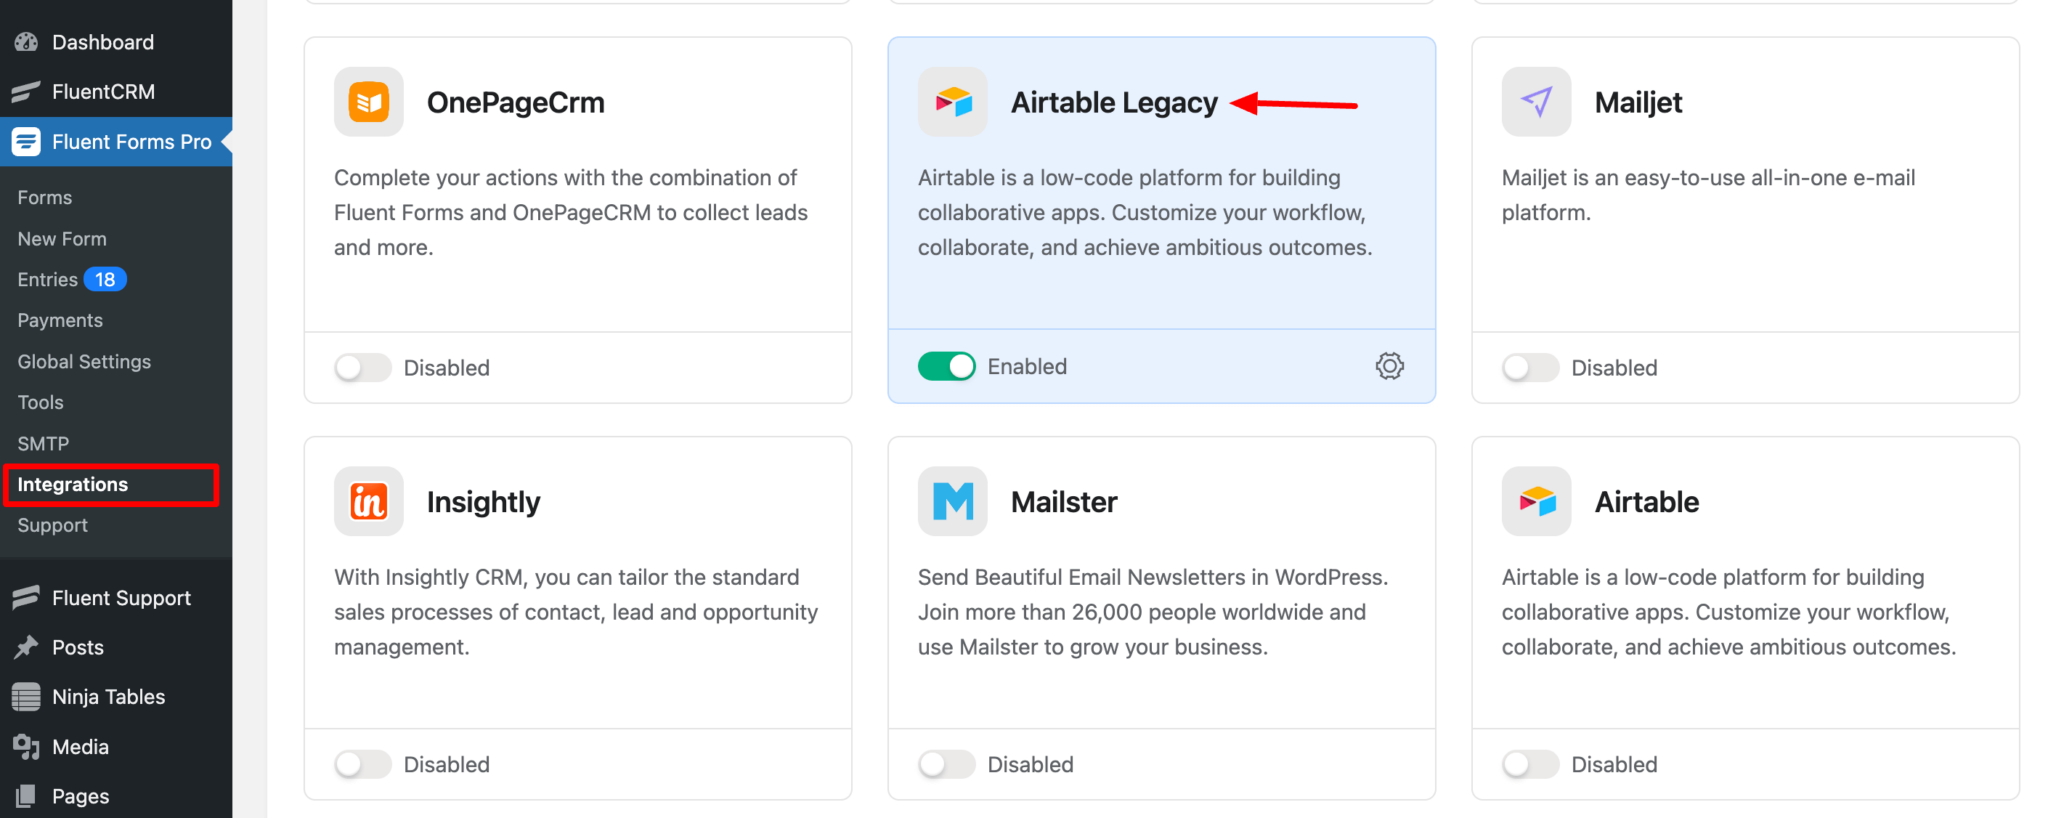Select the Mailster 'M' icon
This screenshot has height=818, width=2048.
coord(951,501)
